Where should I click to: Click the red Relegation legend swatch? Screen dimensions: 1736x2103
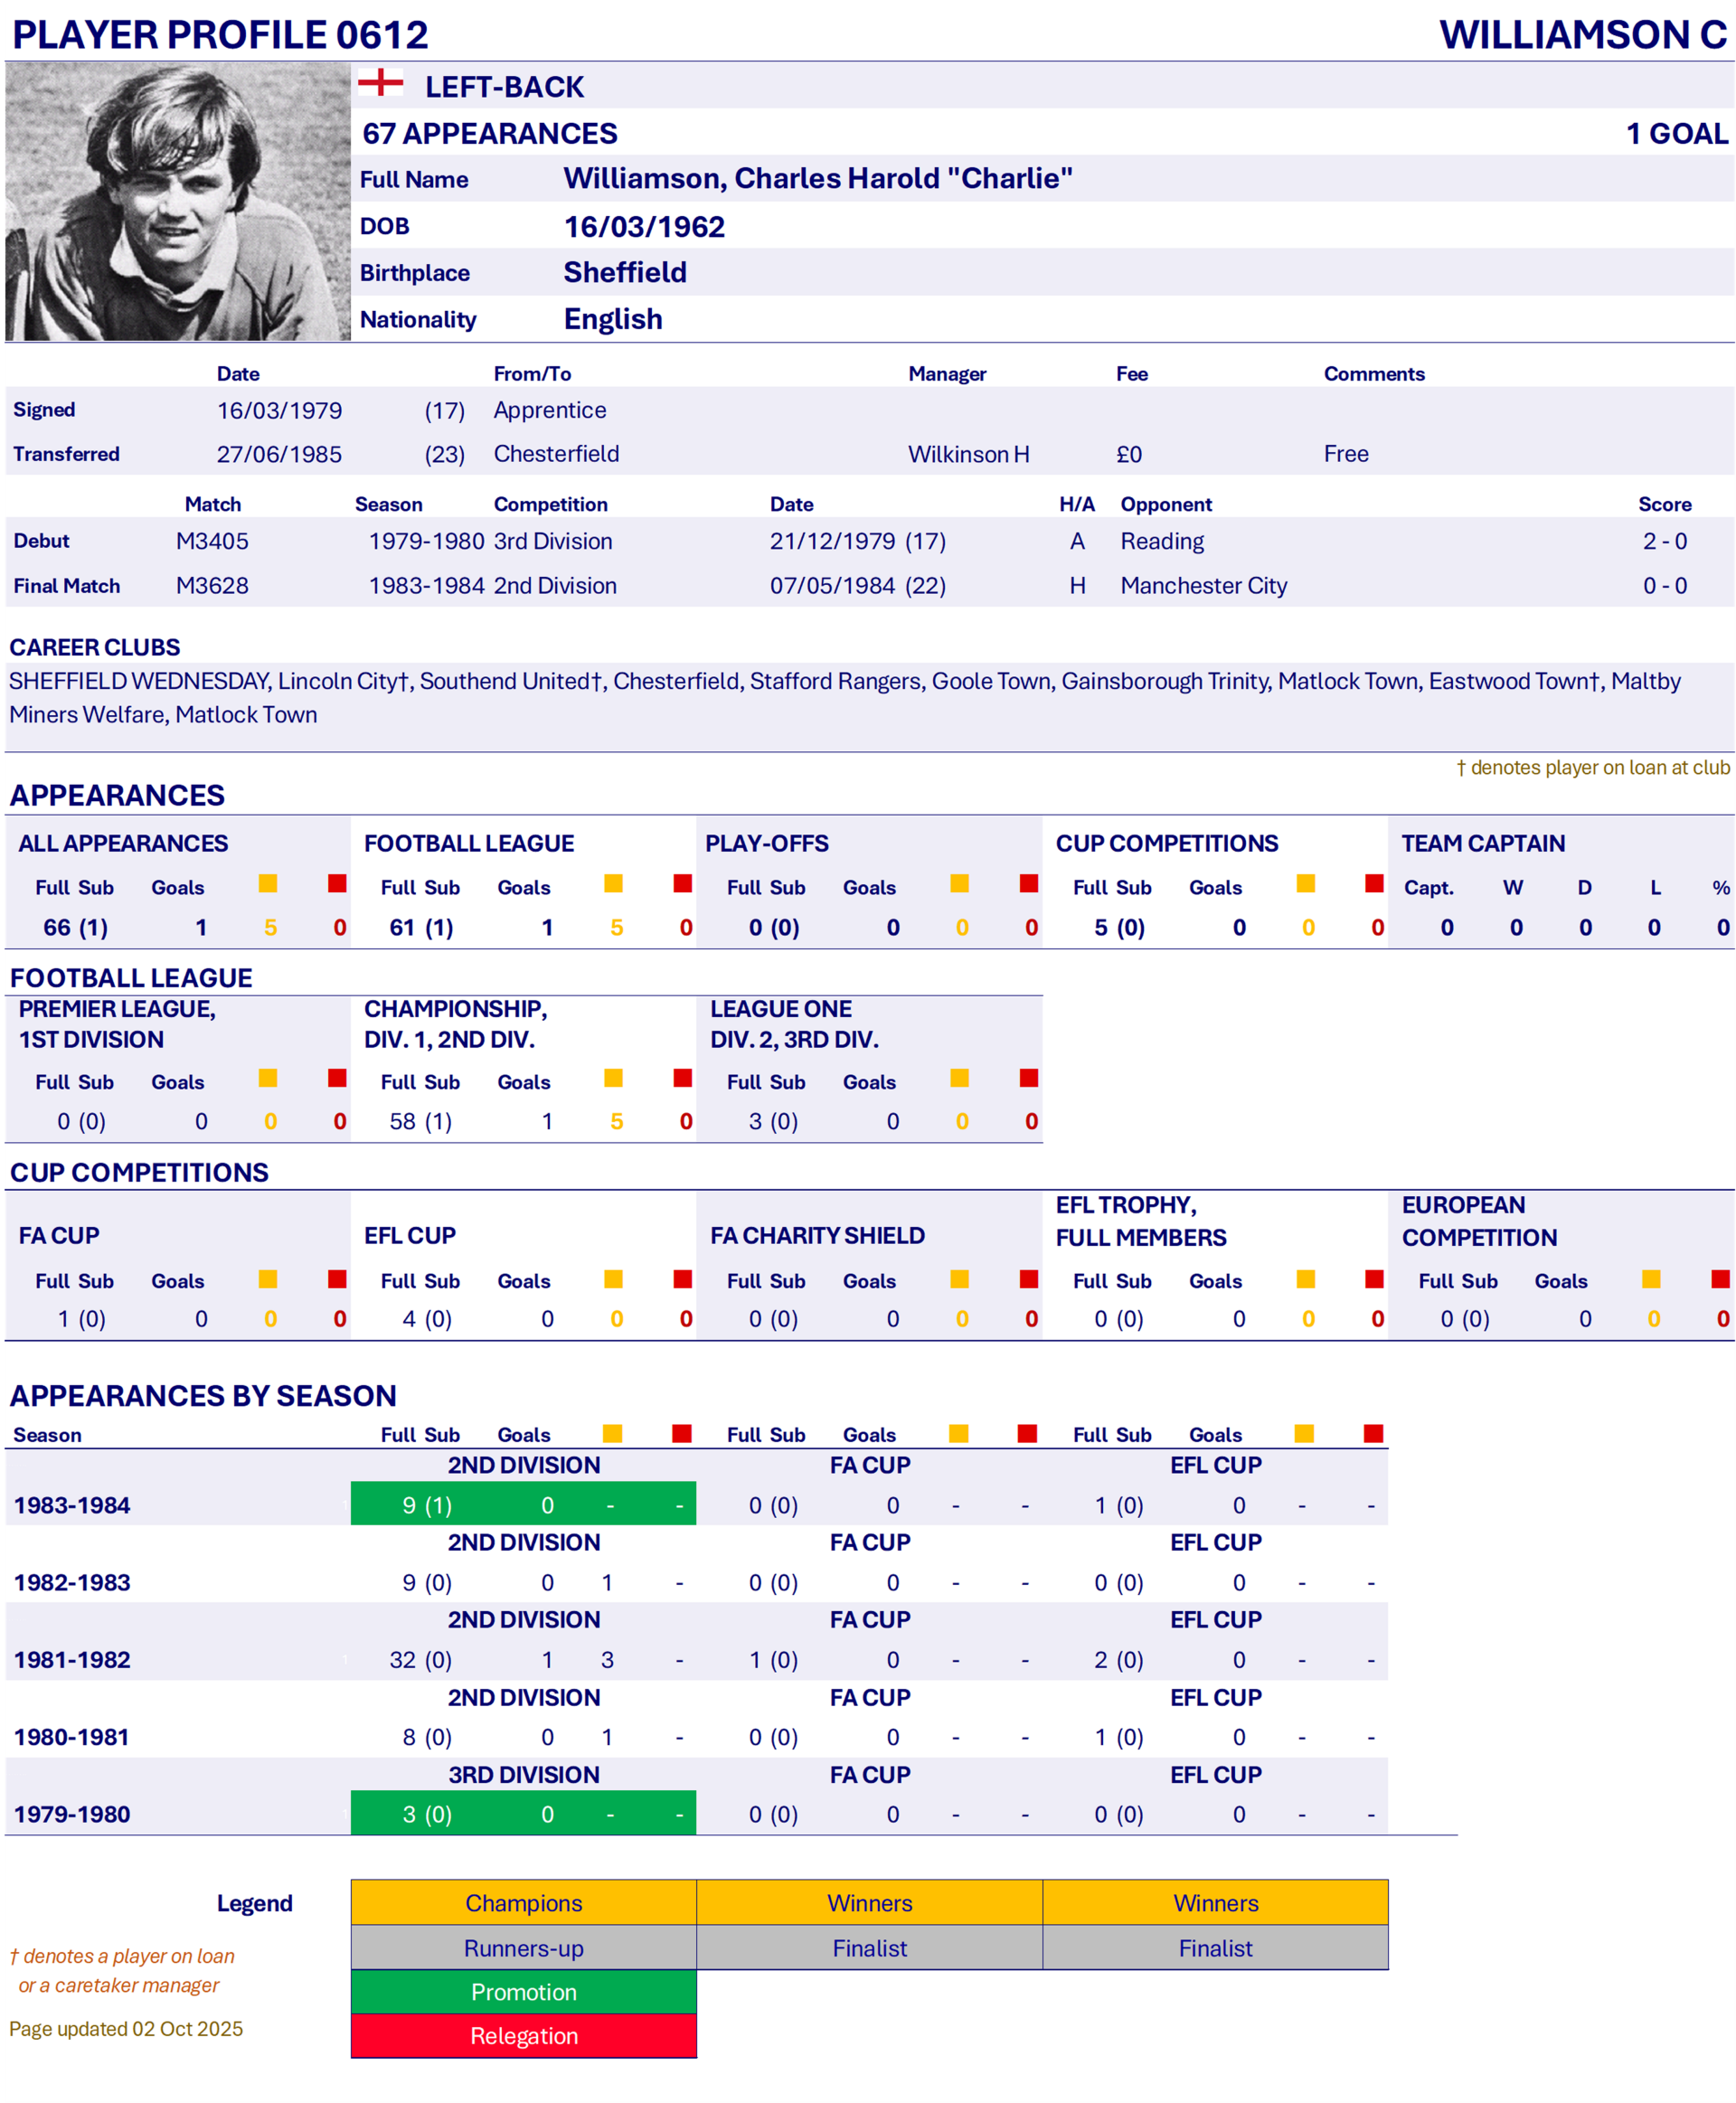click(523, 2035)
